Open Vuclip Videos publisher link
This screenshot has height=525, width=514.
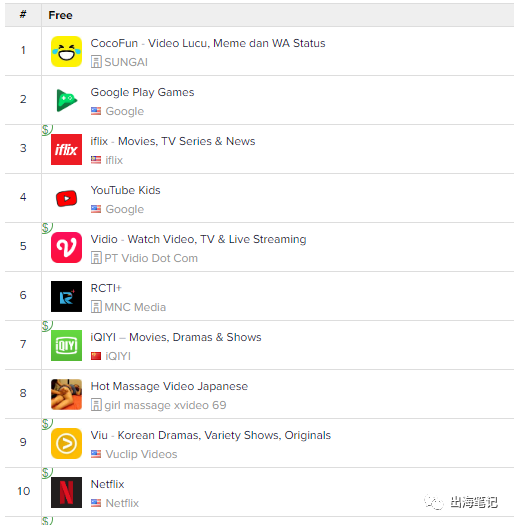point(141,454)
